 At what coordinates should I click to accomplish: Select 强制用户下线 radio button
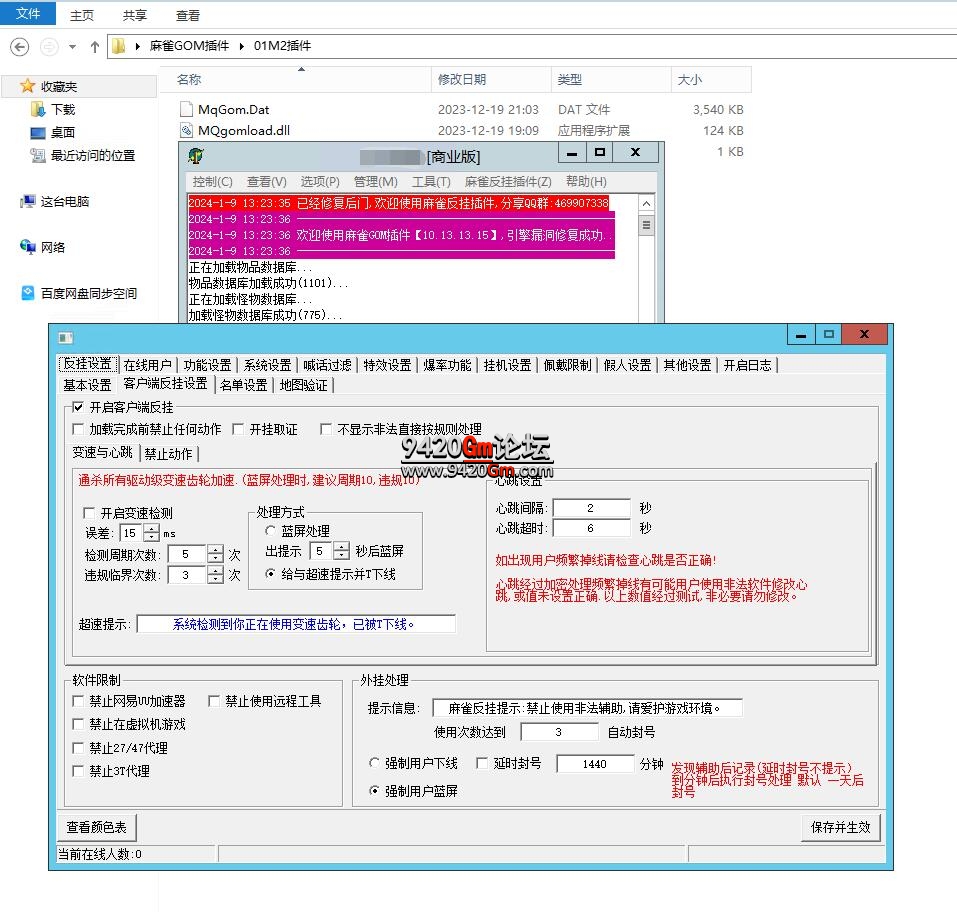tap(374, 763)
